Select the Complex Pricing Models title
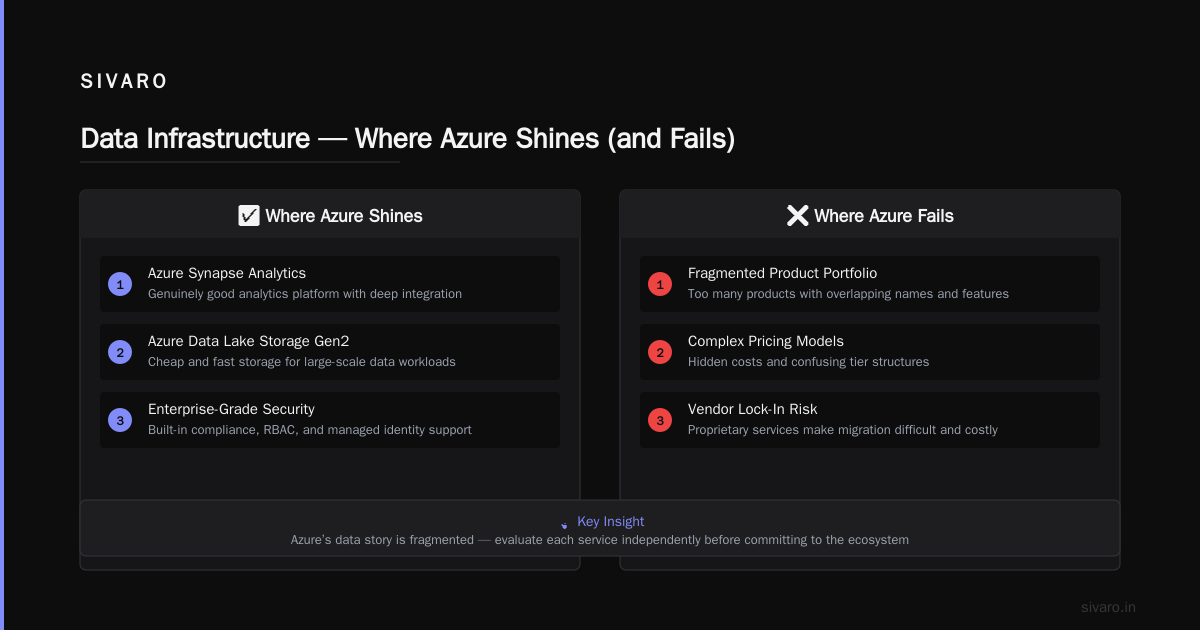This screenshot has width=1200, height=630. tap(766, 341)
